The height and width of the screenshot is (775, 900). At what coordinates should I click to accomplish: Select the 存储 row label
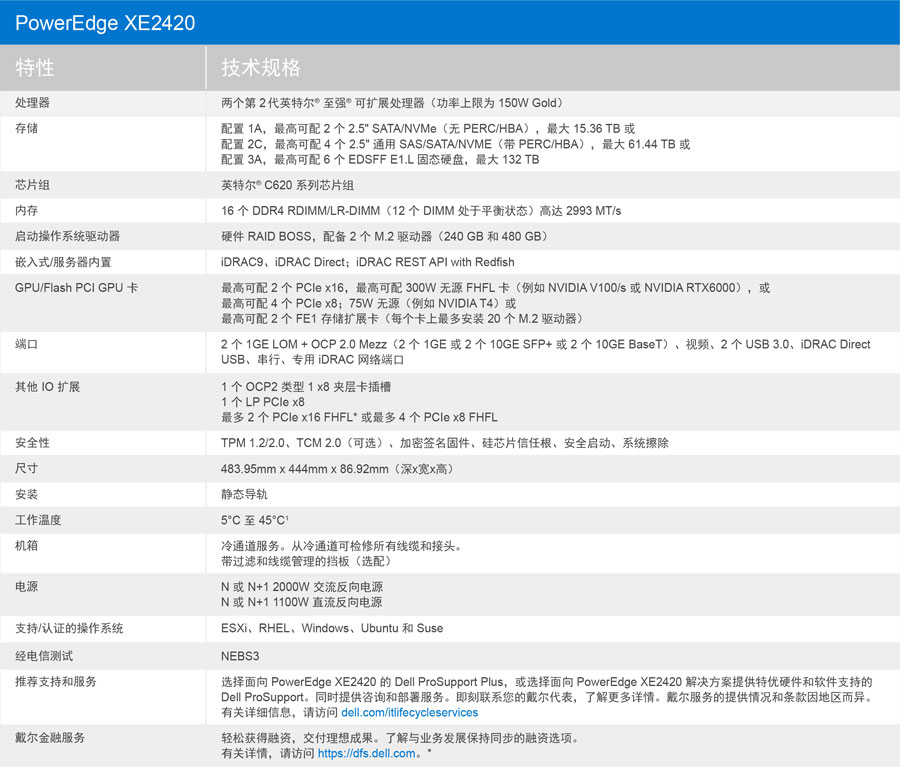[26, 128]
